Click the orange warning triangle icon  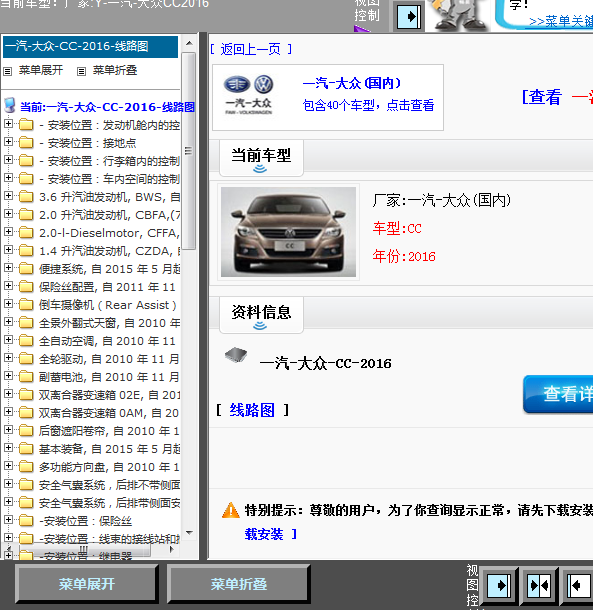coord(231,510)
